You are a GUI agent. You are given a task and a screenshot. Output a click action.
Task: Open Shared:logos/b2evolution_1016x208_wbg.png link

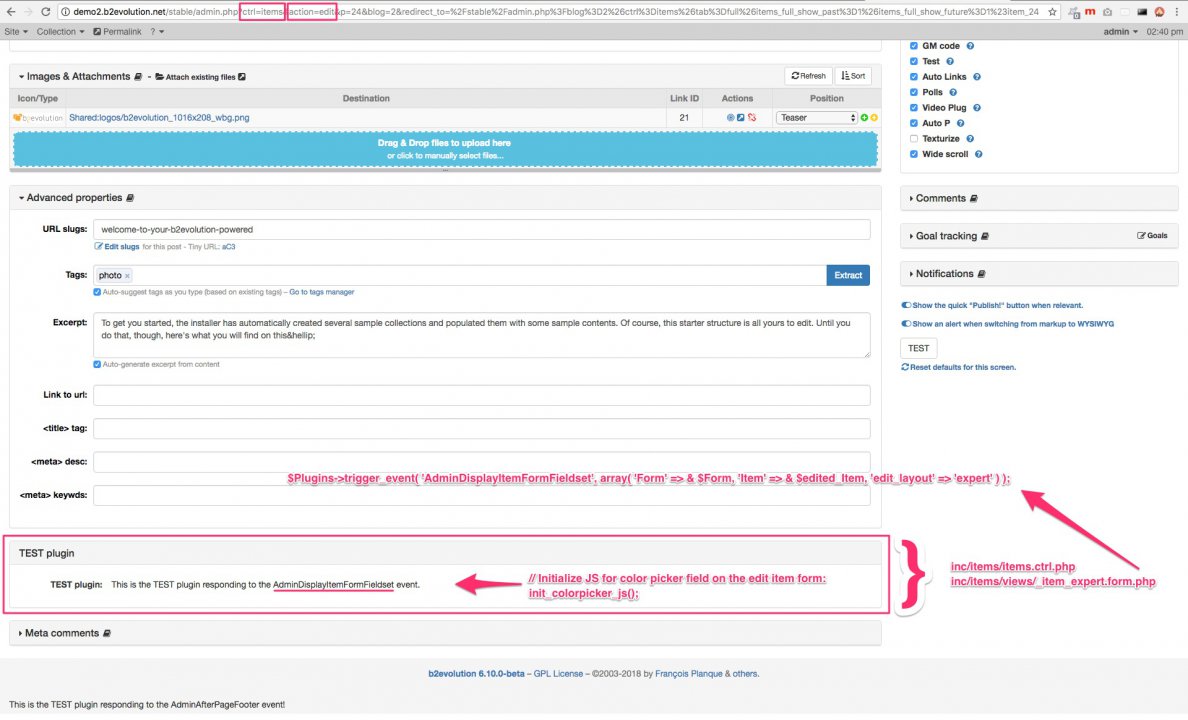pyautogui.click(x=159, y=117)
